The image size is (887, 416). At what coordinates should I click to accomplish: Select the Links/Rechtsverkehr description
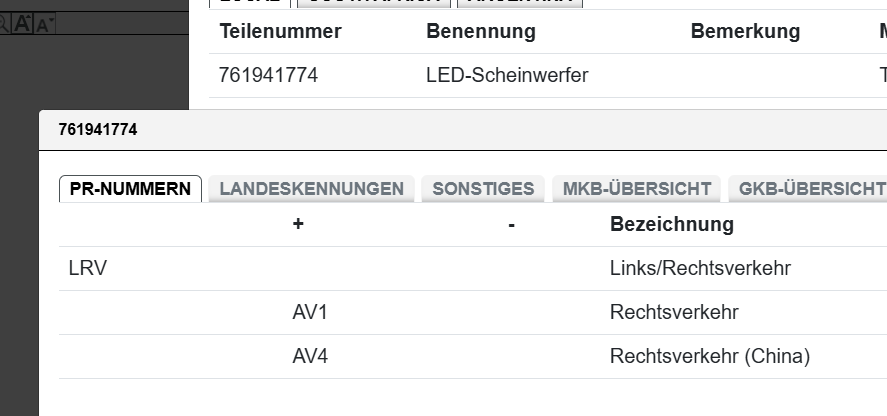[699, 268]
